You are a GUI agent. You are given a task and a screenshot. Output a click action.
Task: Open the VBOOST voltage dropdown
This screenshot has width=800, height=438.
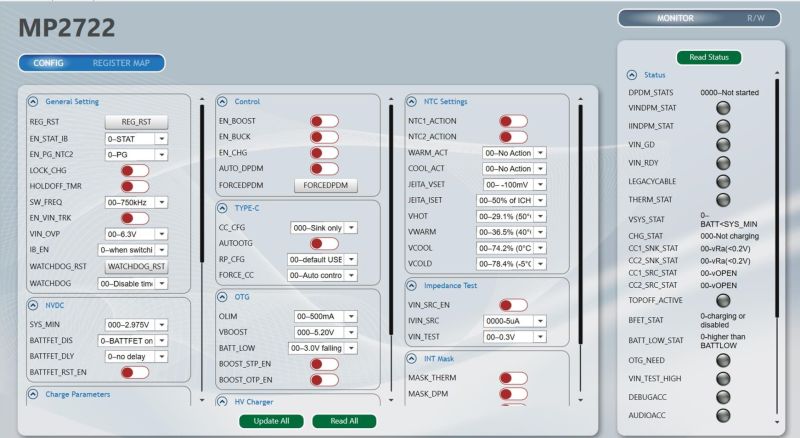[326, 332]
